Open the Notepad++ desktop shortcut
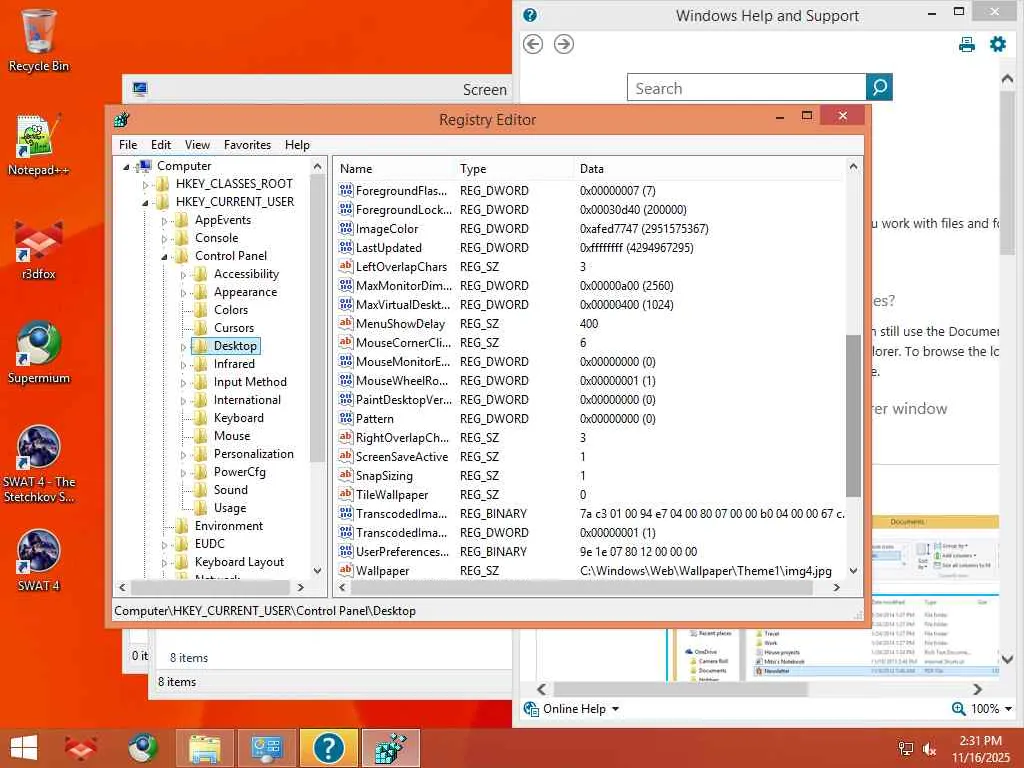Screen dimensions: 1024x768 click(x=39, y=145)
